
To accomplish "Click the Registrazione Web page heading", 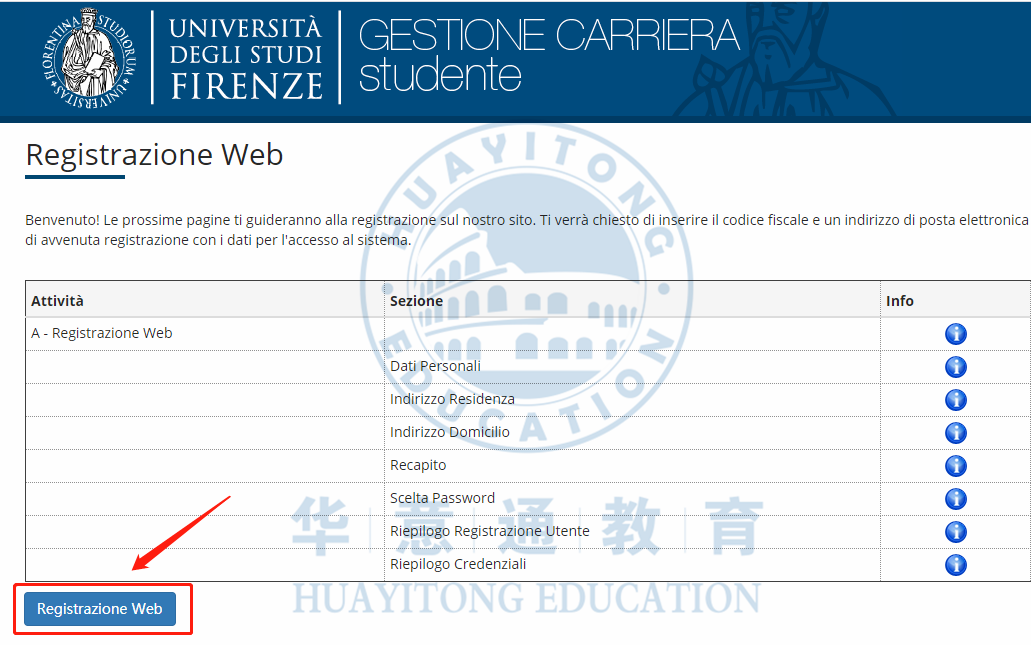I will point(155,155).
